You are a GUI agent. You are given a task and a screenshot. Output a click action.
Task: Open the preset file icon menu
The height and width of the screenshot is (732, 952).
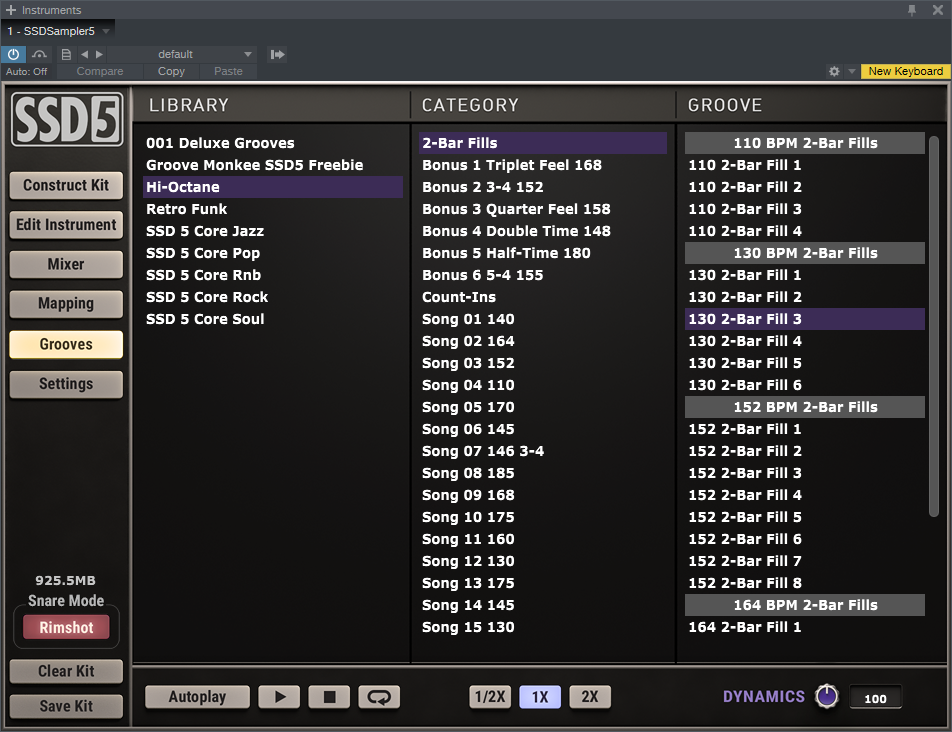click(66, 54)
